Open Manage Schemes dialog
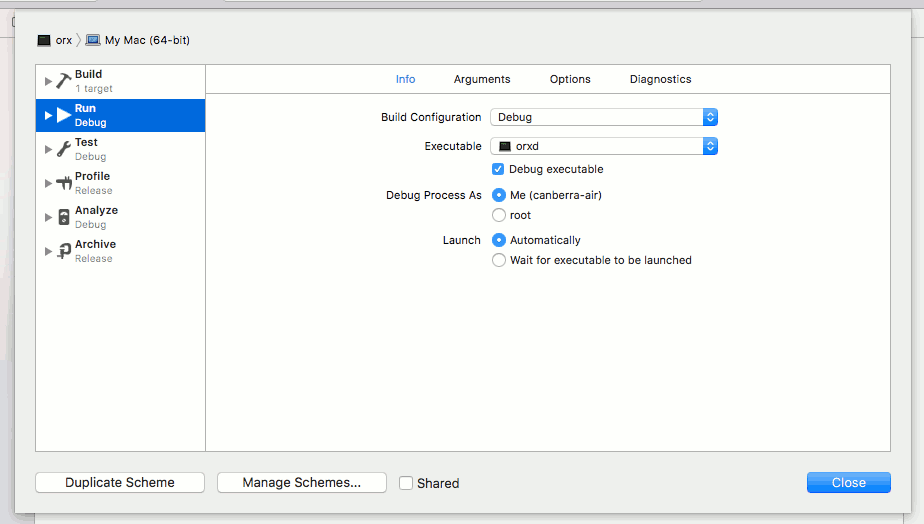Image resolution: width=924 pixels, height=524 pixels. (302, 482)
